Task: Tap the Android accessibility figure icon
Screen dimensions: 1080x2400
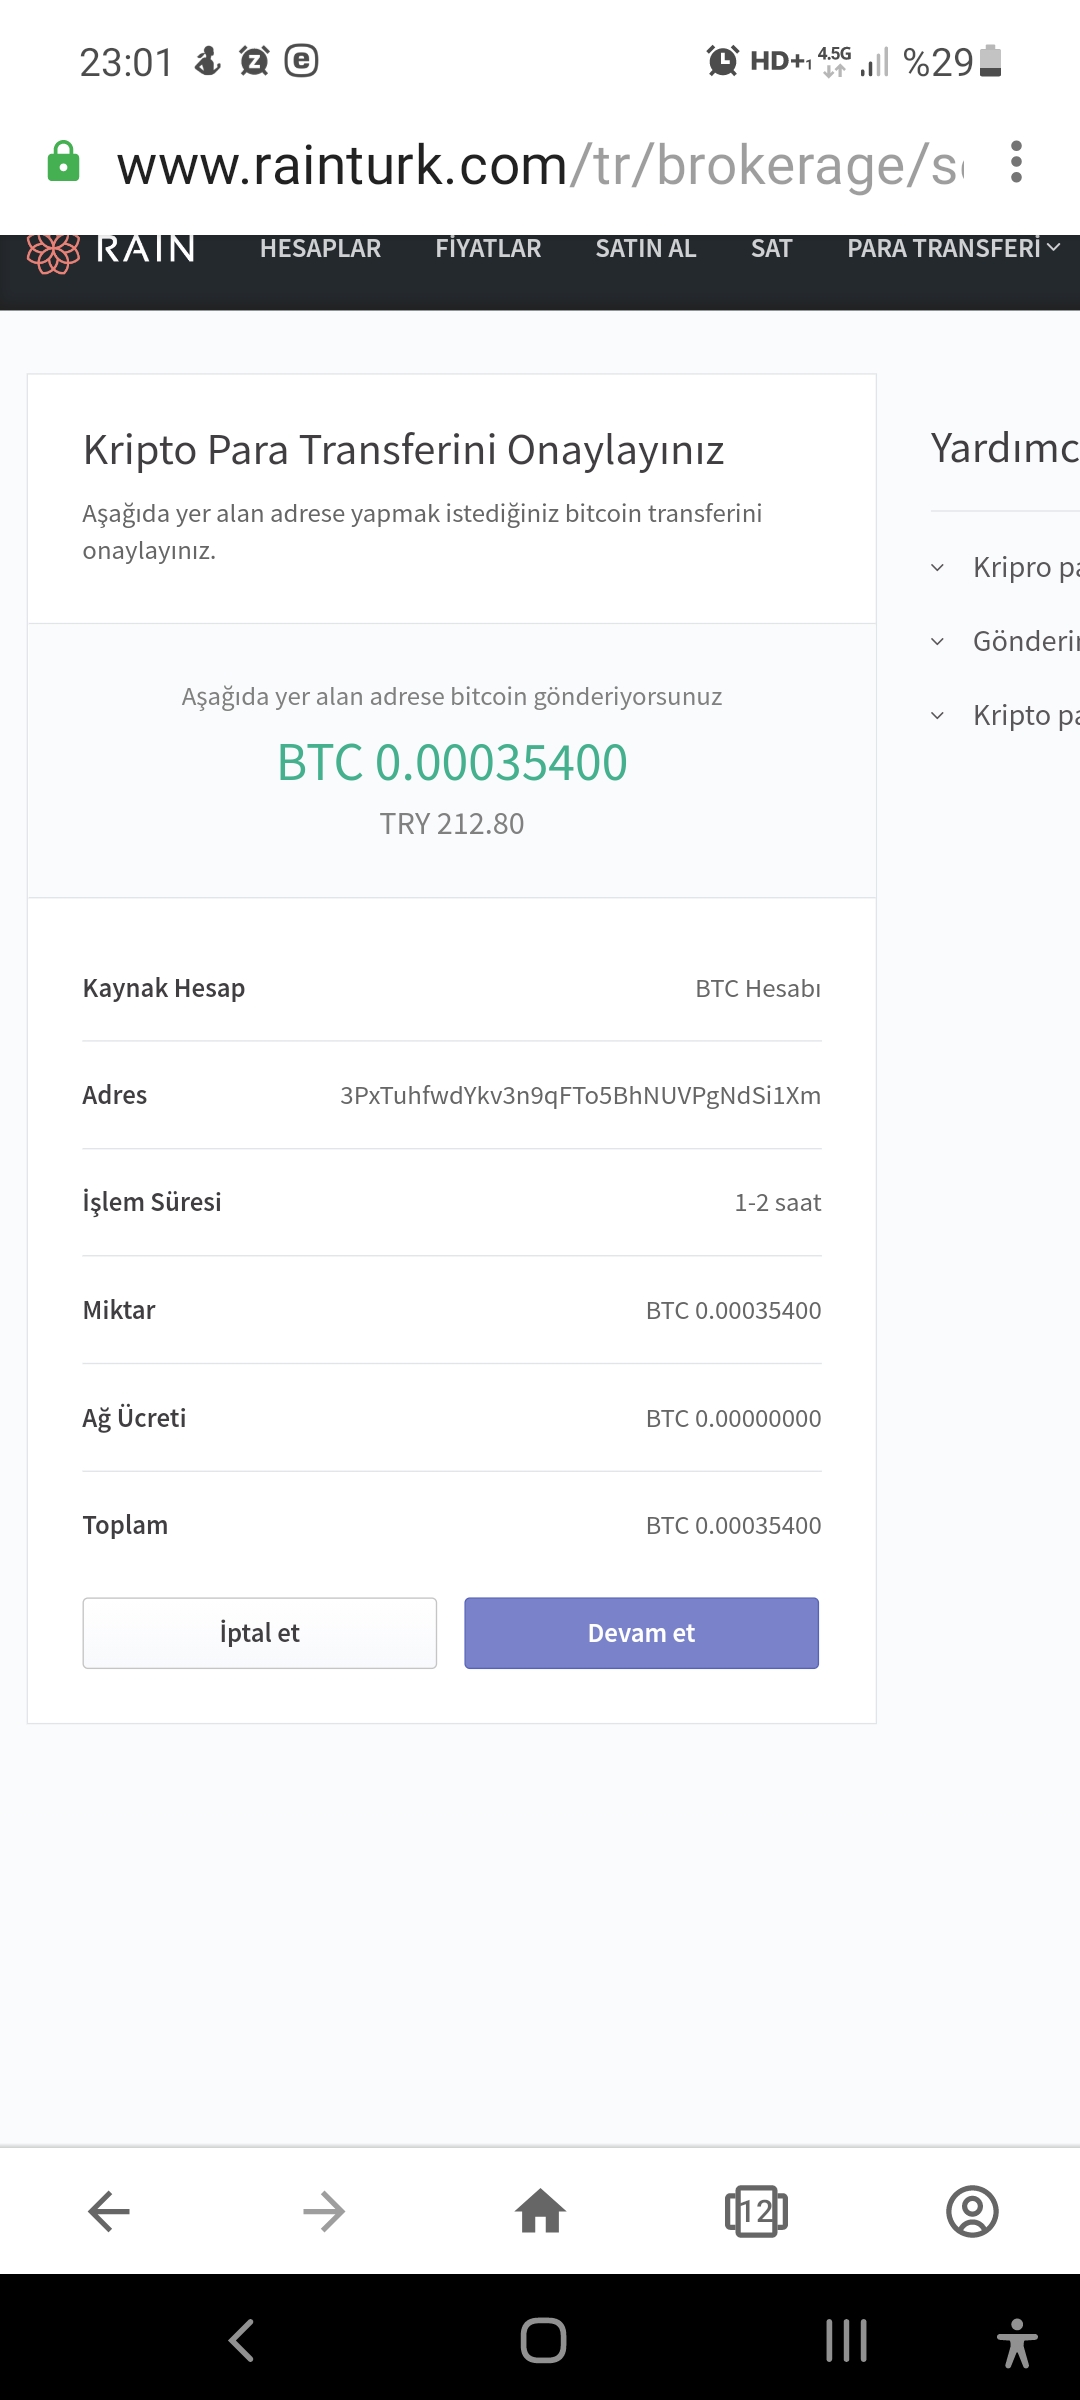Action: 1017,2341
